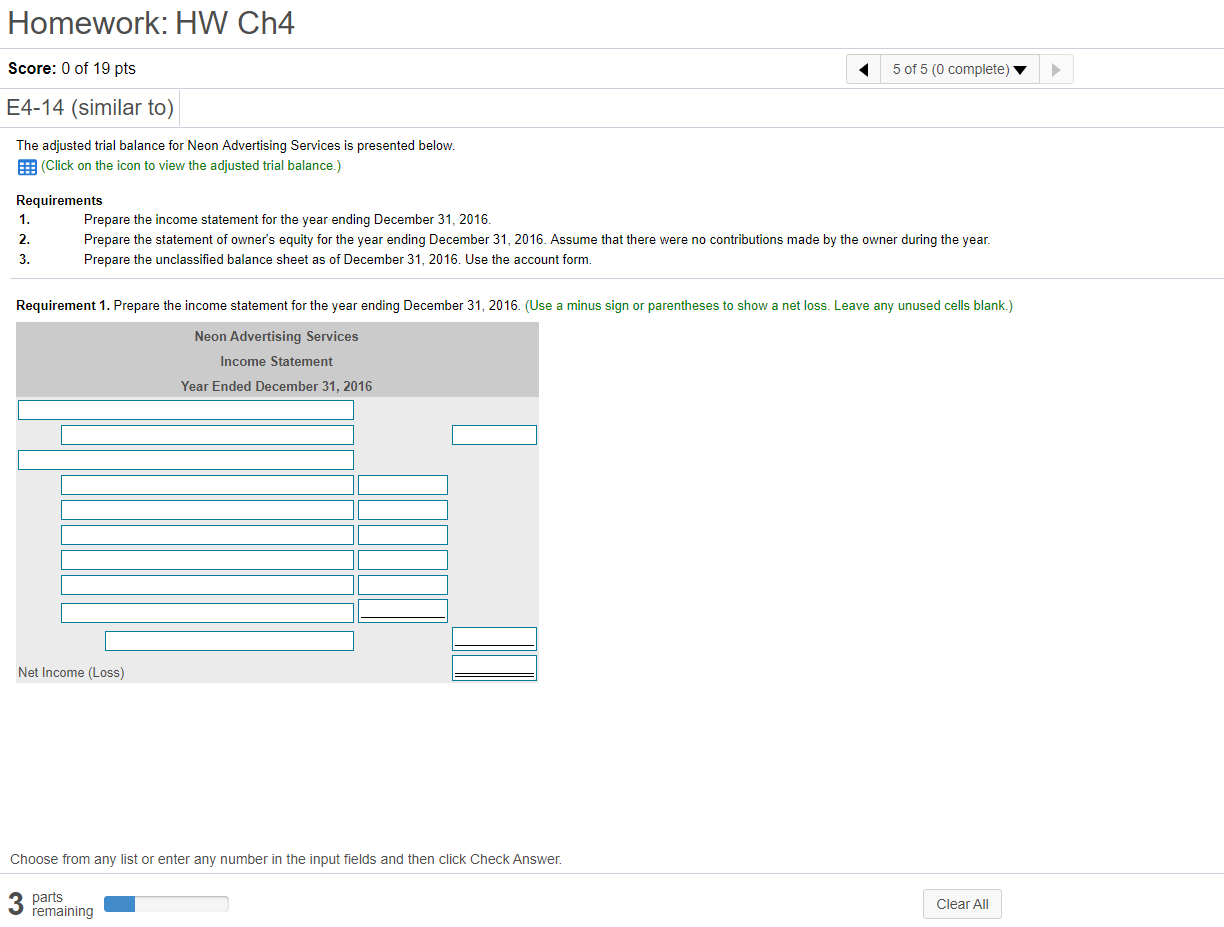Click the parts remaining progress bar
Screen dimensions: 1224x927
[x=165, y=903]
